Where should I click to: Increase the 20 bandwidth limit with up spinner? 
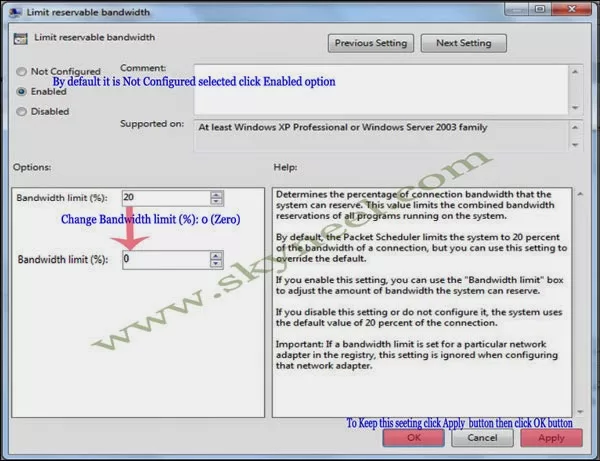pos(216,194)
